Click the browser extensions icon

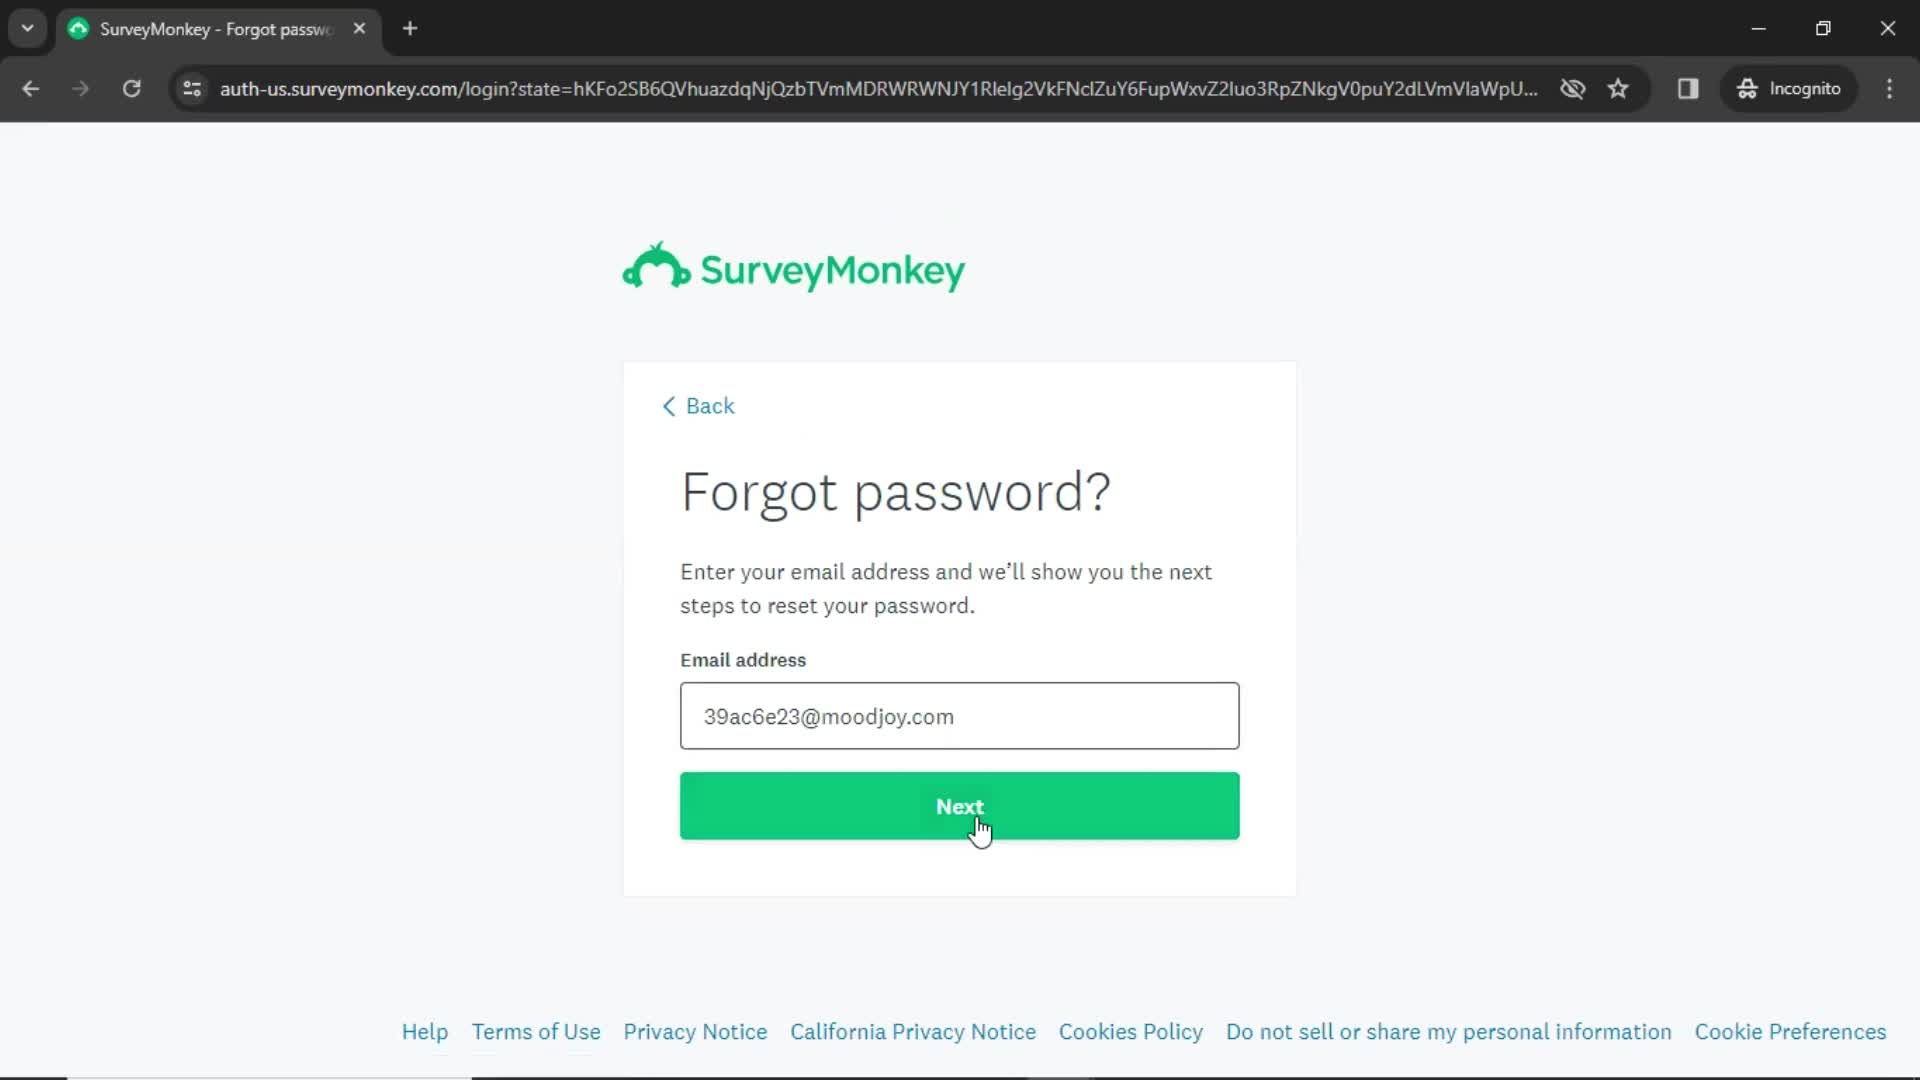point(1688,88)
